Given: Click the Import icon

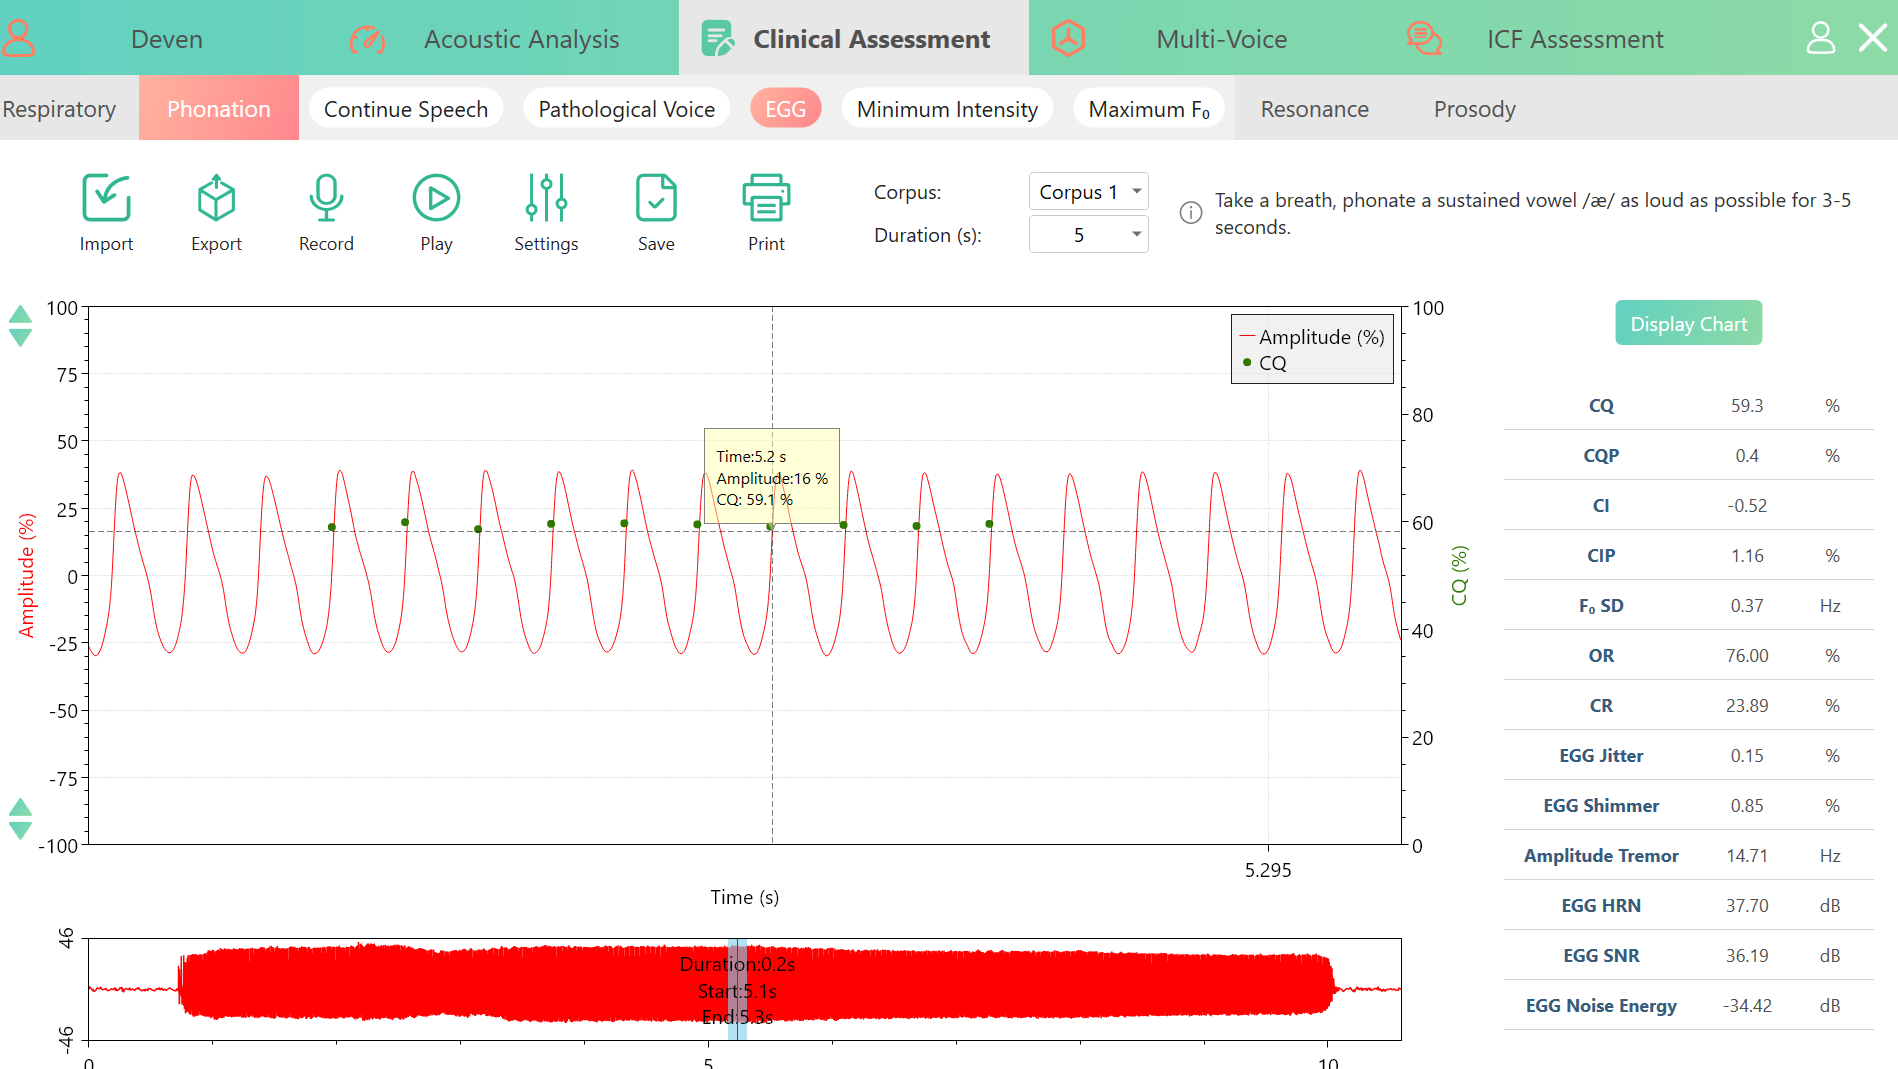Looking at the screenshot, I should point(106,198).
